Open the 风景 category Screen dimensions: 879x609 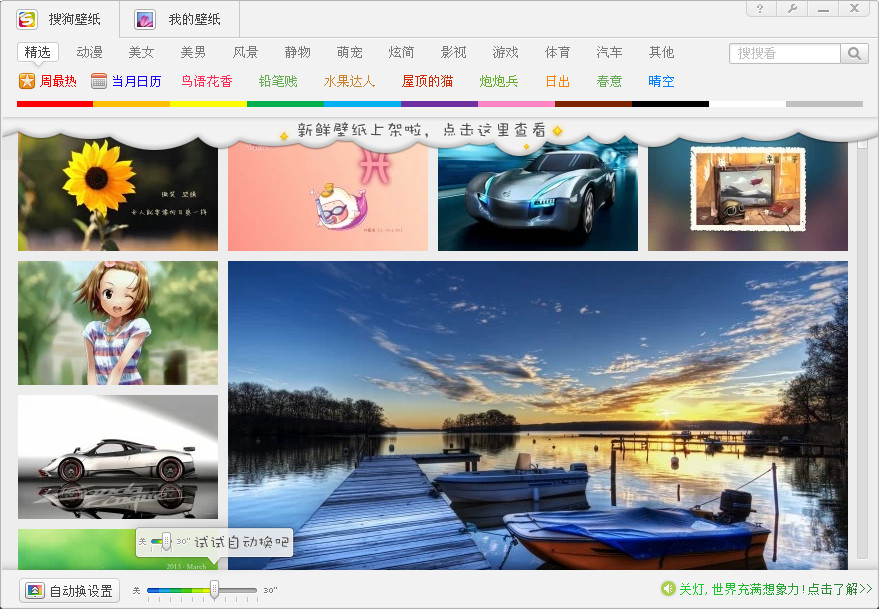245,53
